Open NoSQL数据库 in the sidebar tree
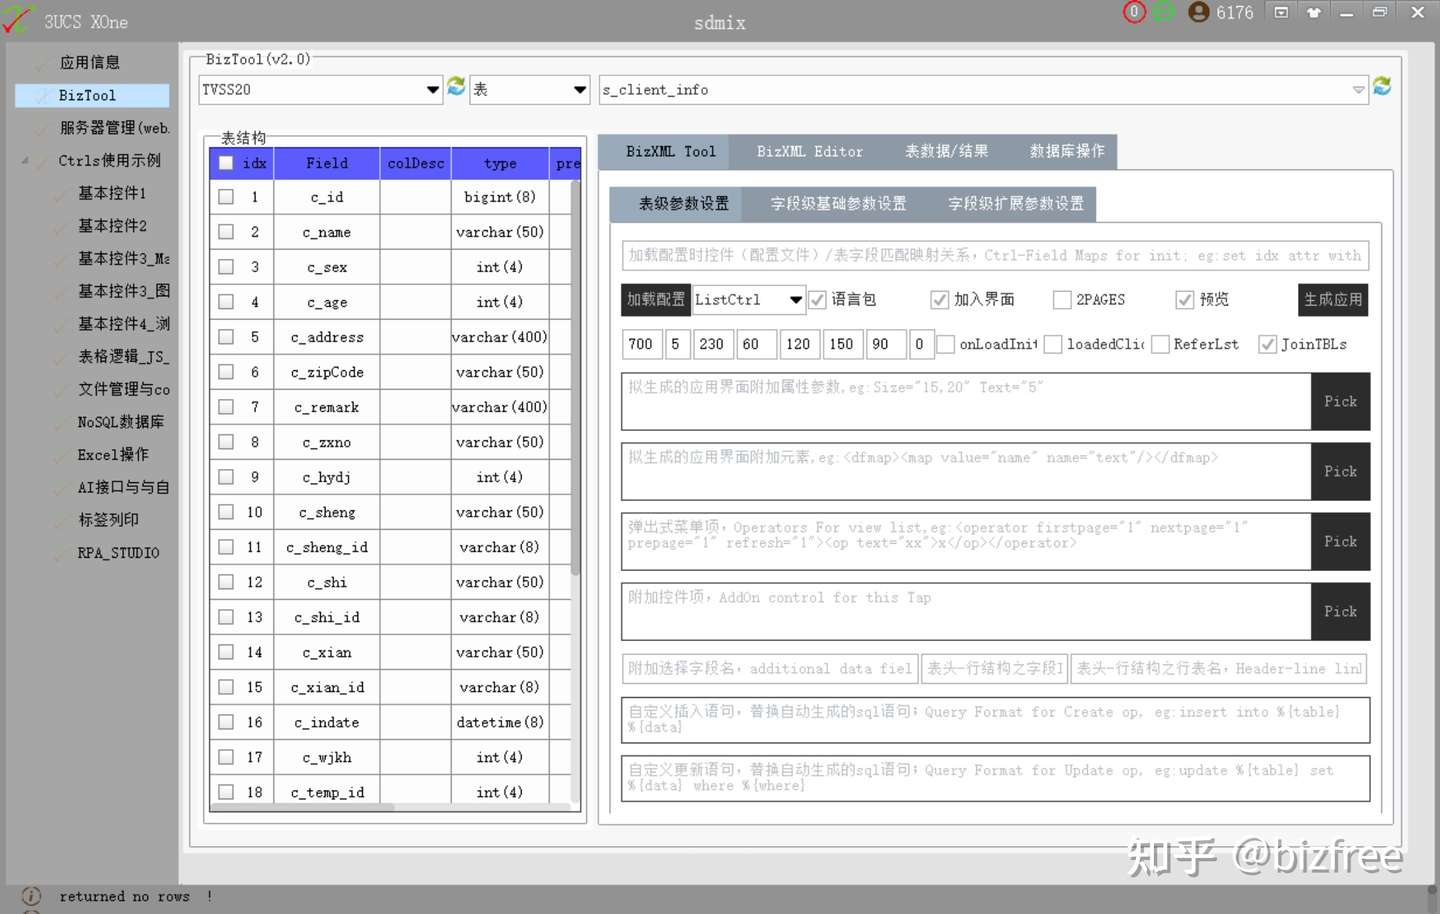The width and height of the screenshot is (1440, 914). (x=121, y=422)
